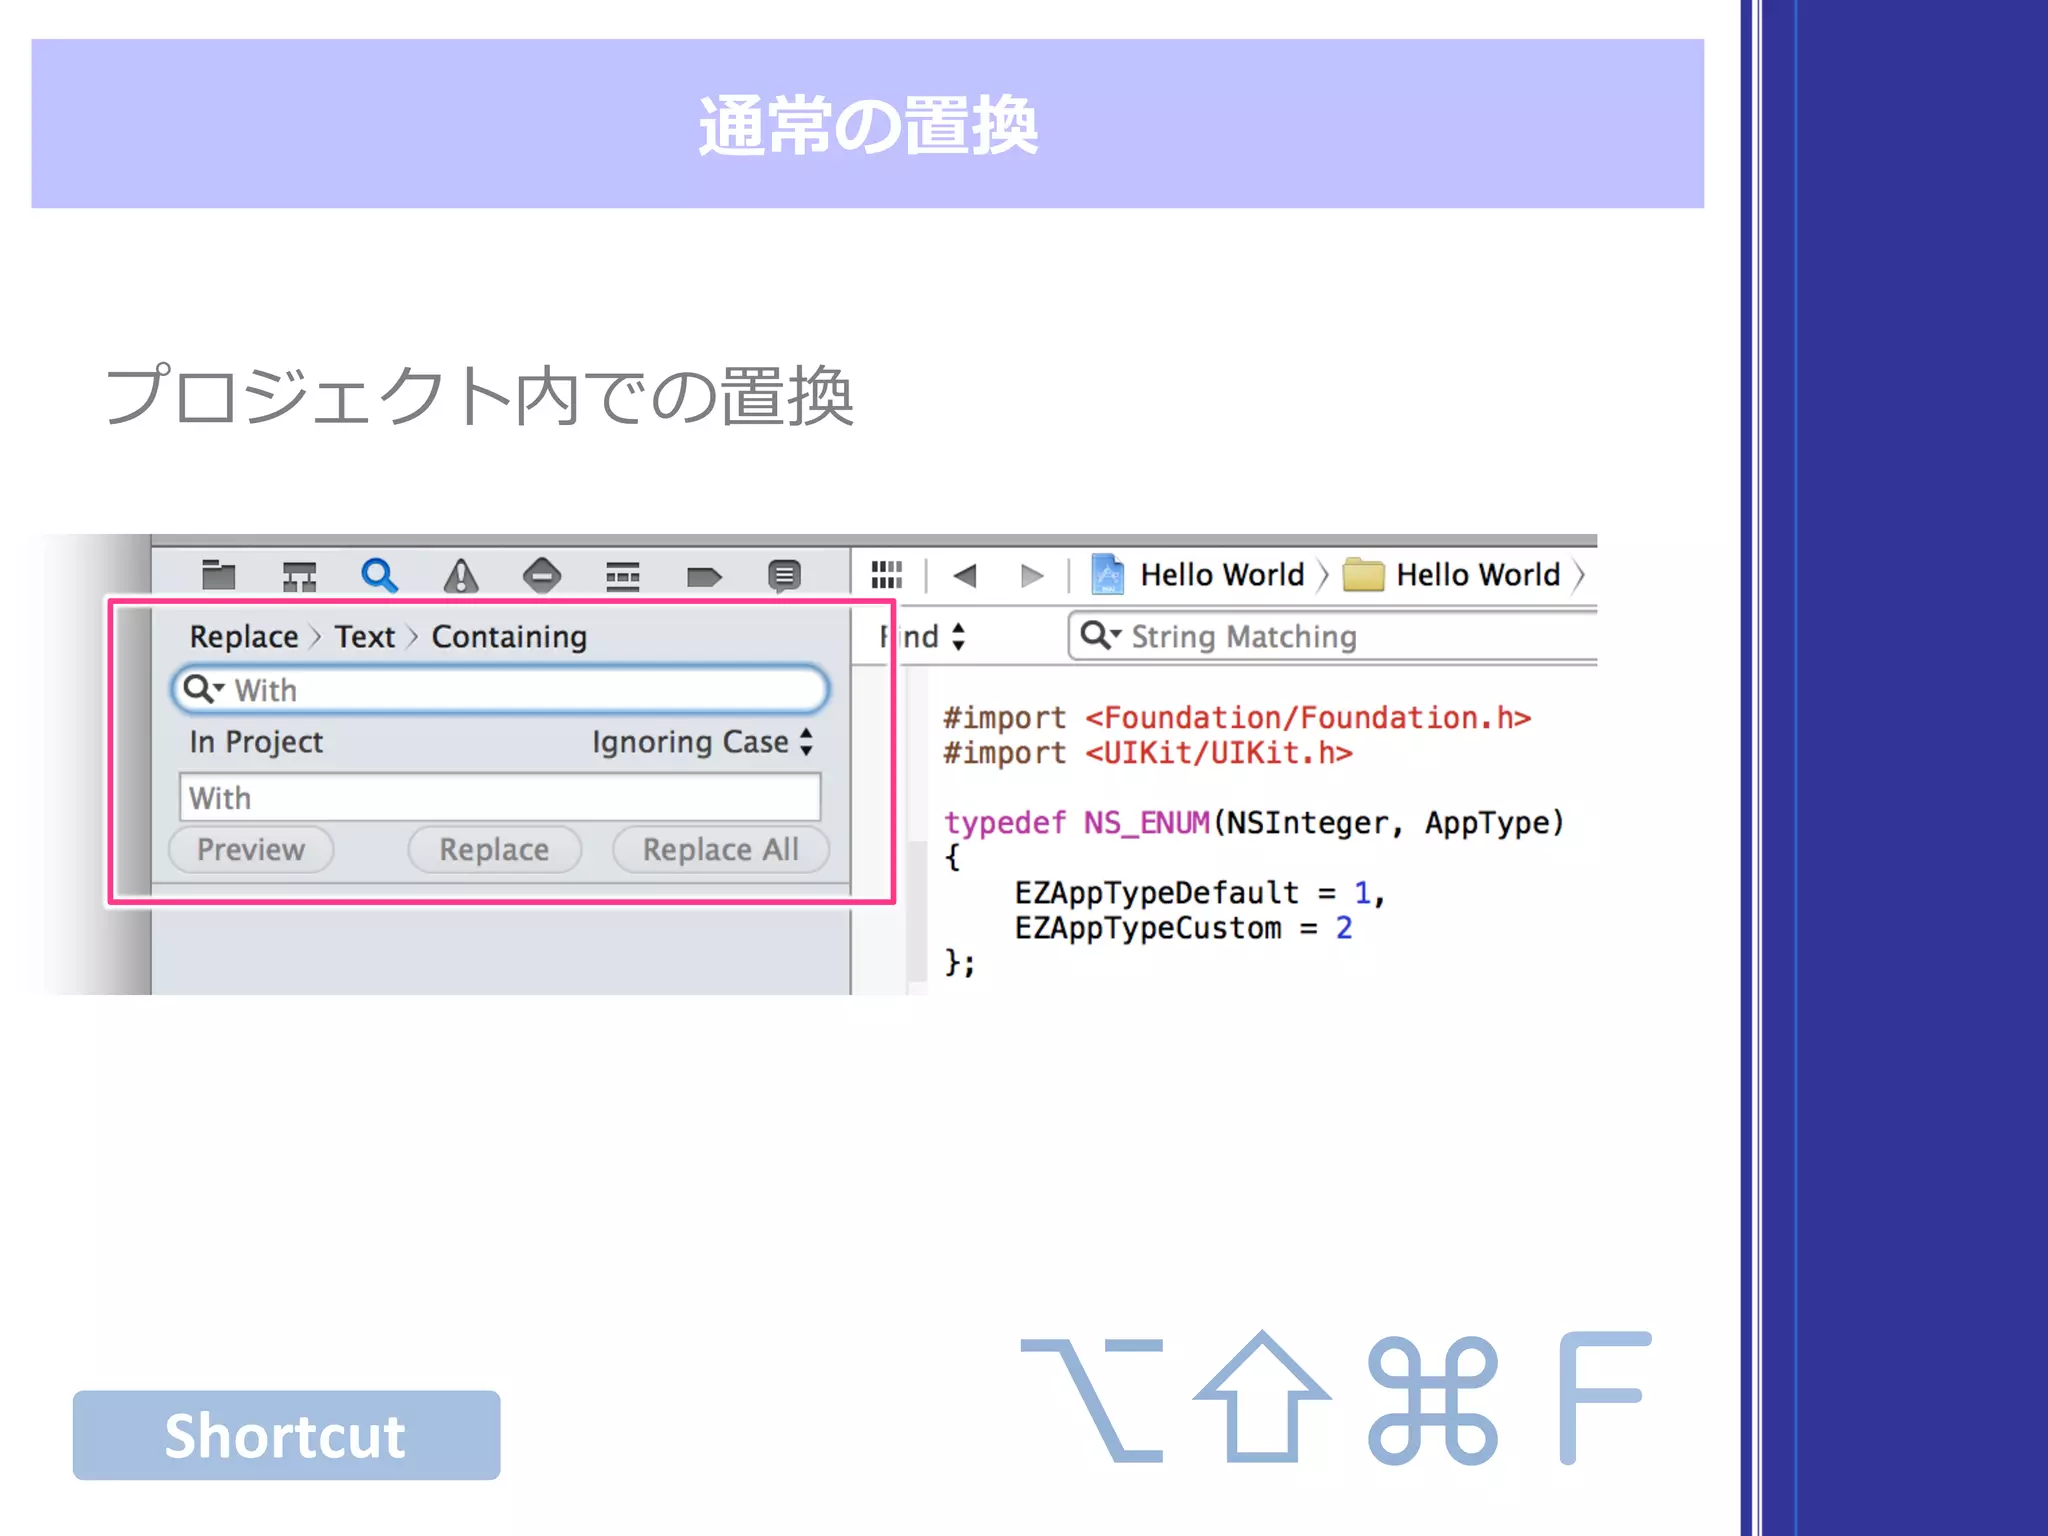Open the Project navigator folder icon

218,575
